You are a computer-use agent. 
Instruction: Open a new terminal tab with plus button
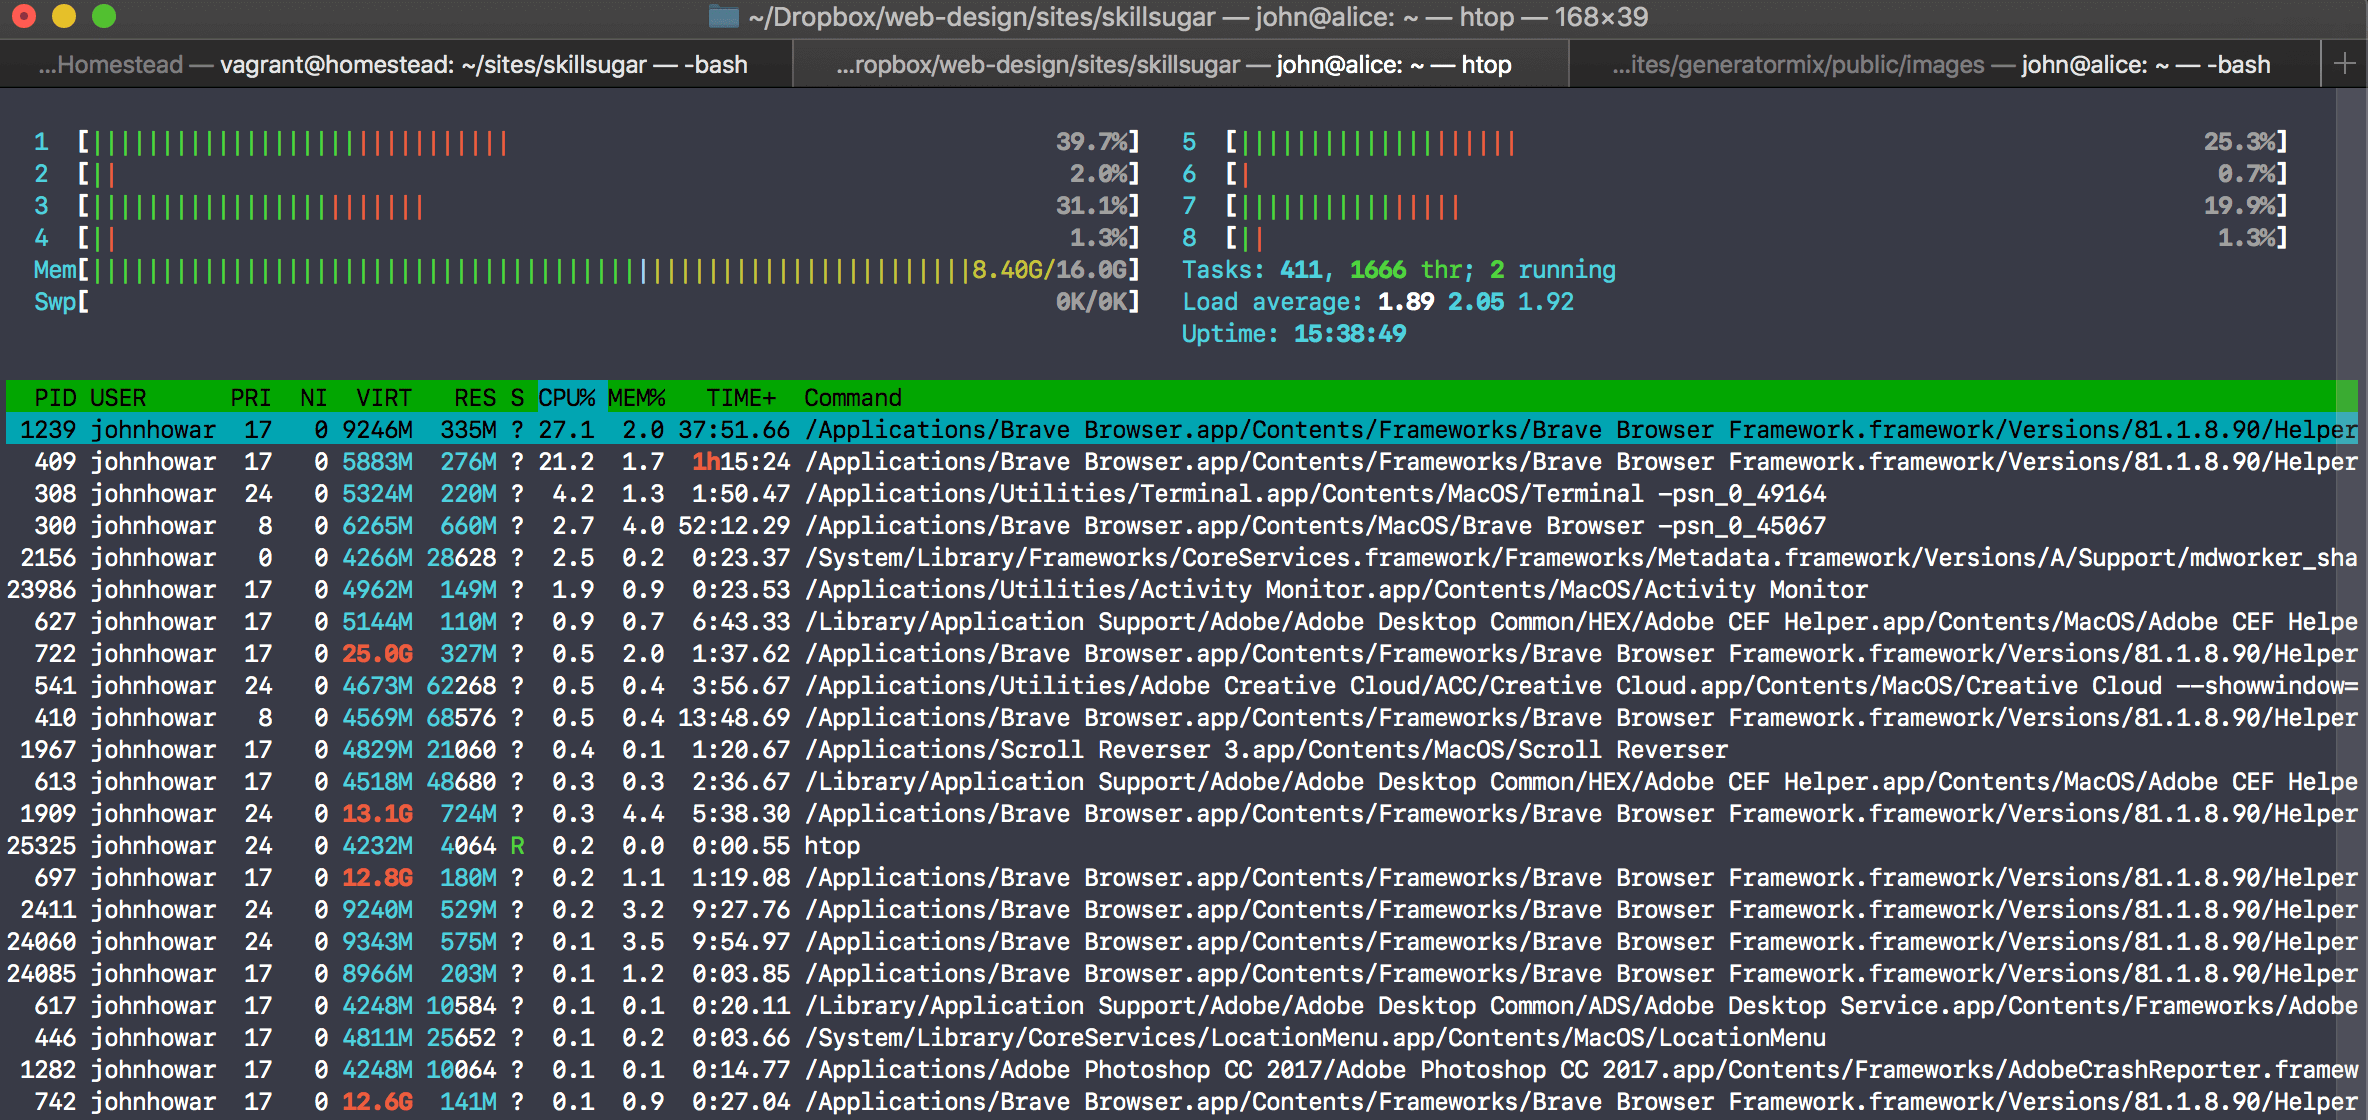2344,64
